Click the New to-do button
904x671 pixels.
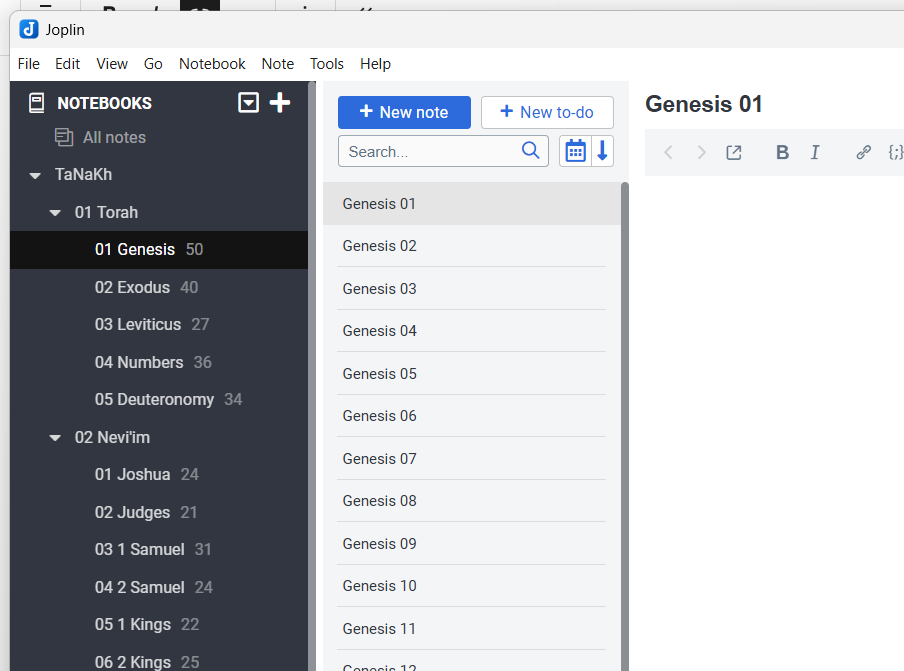(547, 112)
